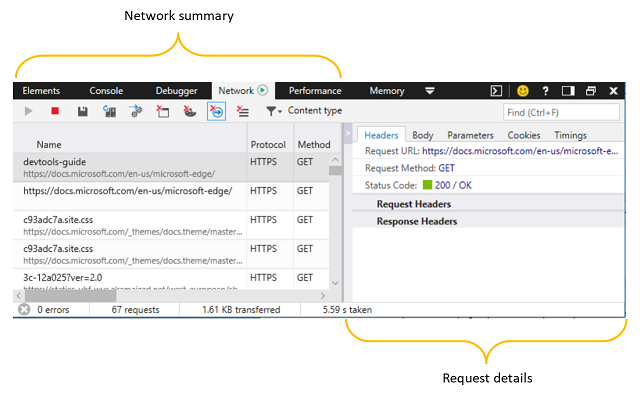The height and width of the screenshot is (396, 640).
Task: Click the Find (Ctrl+F) search box
Action: pos(561,112)
